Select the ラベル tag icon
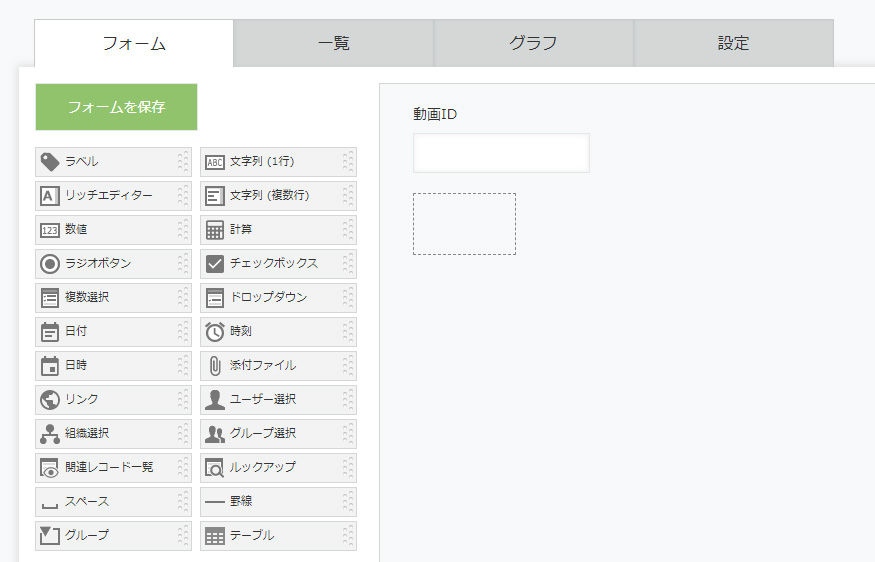 click(50, 162)
